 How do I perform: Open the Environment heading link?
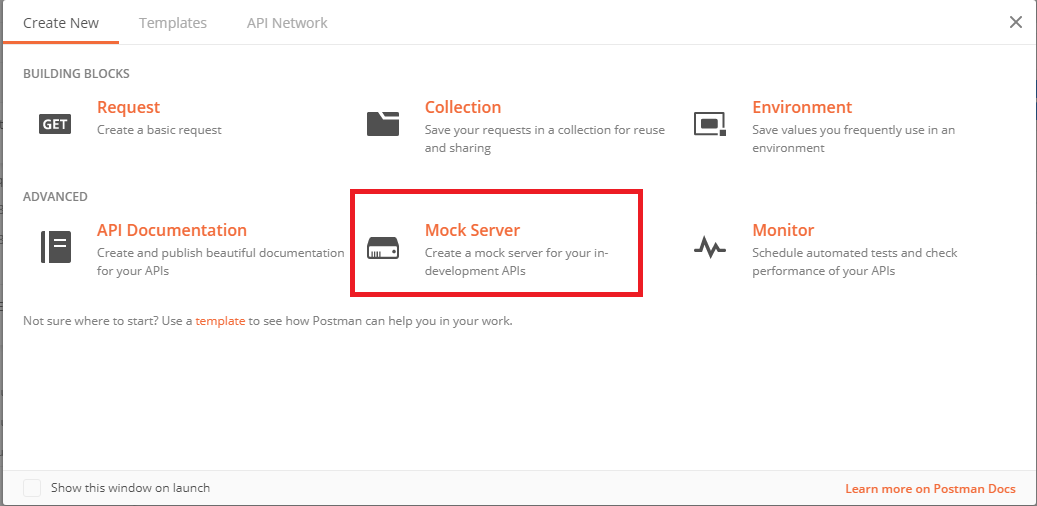tap(802, 107)
